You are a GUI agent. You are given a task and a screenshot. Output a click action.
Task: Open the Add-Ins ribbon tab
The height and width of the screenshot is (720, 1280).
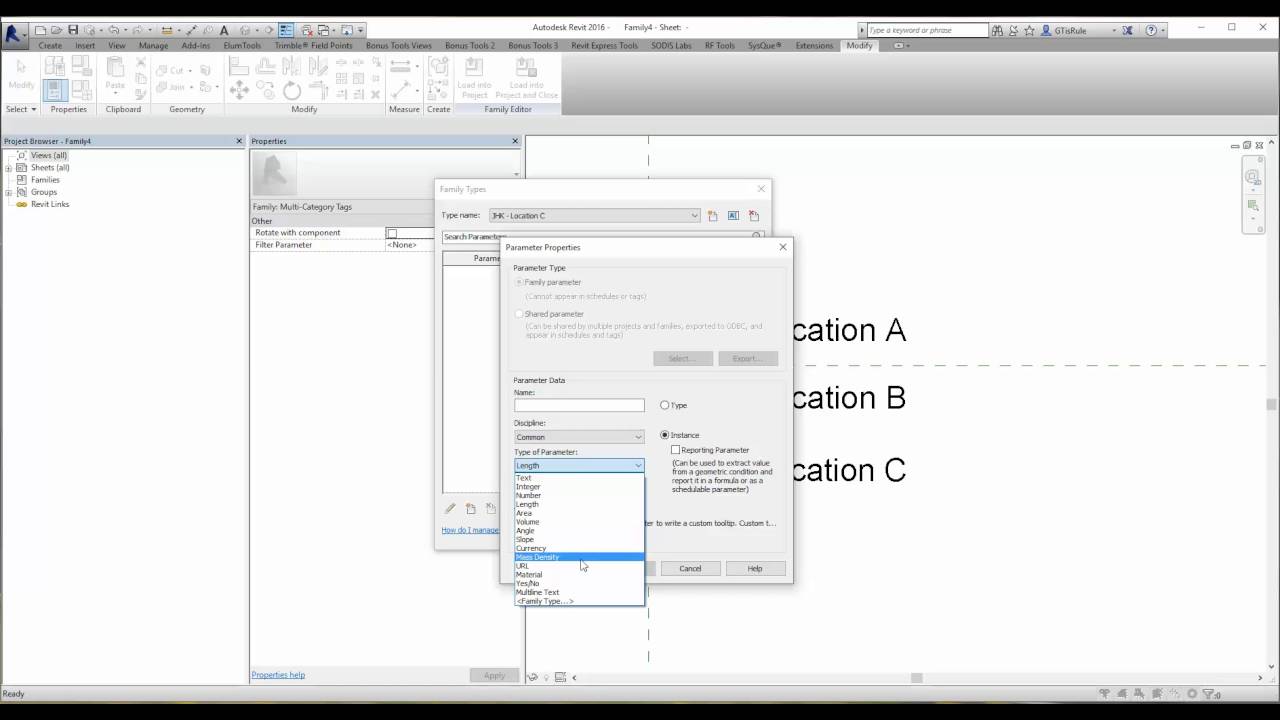tap(196, 45)
